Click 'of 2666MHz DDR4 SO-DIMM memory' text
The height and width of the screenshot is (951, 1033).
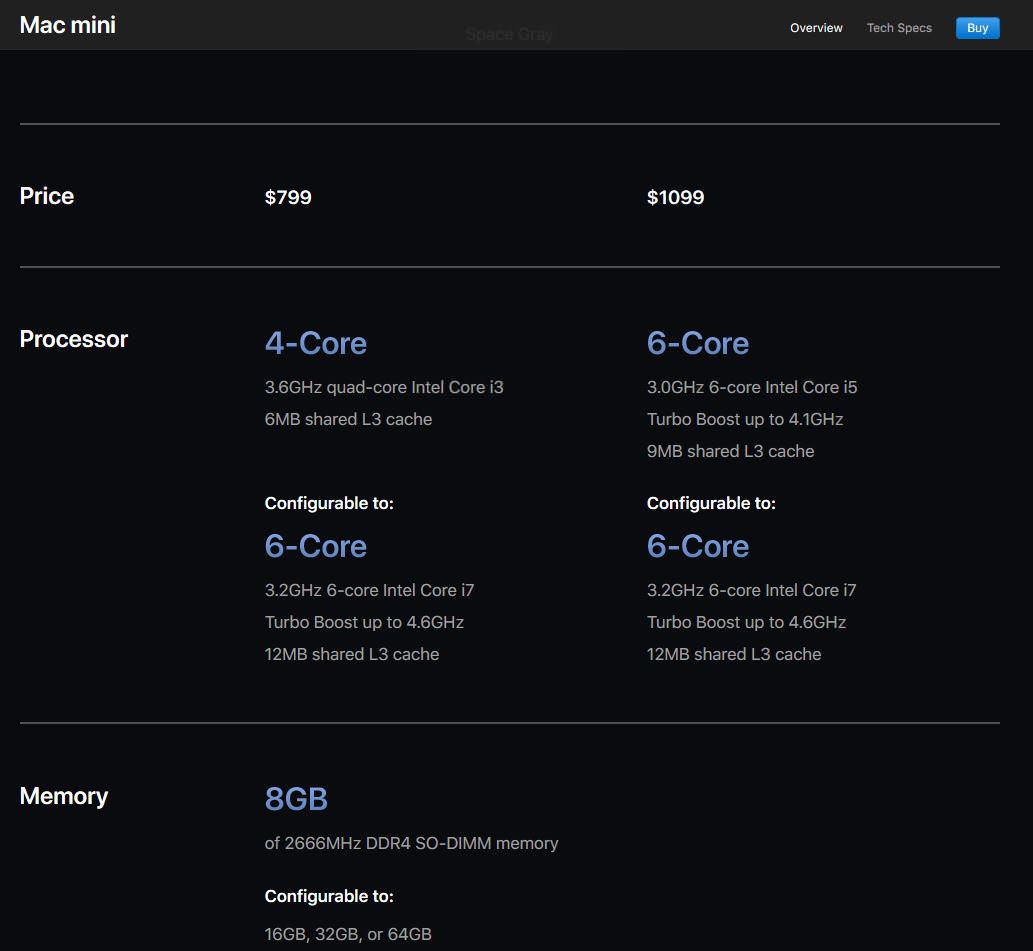[x=411, y=844]
